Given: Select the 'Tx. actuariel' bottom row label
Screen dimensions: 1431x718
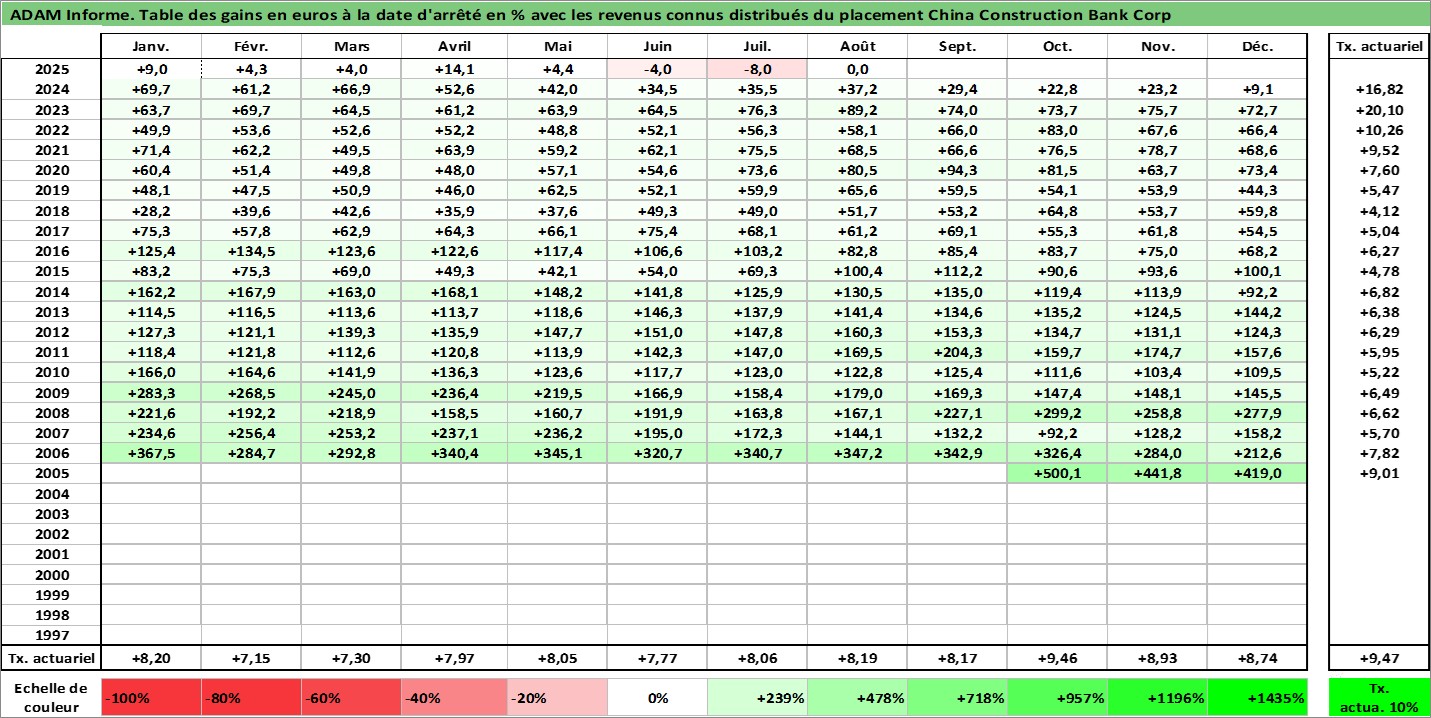Looking at the screenshot, I should [x=51, y=659].
